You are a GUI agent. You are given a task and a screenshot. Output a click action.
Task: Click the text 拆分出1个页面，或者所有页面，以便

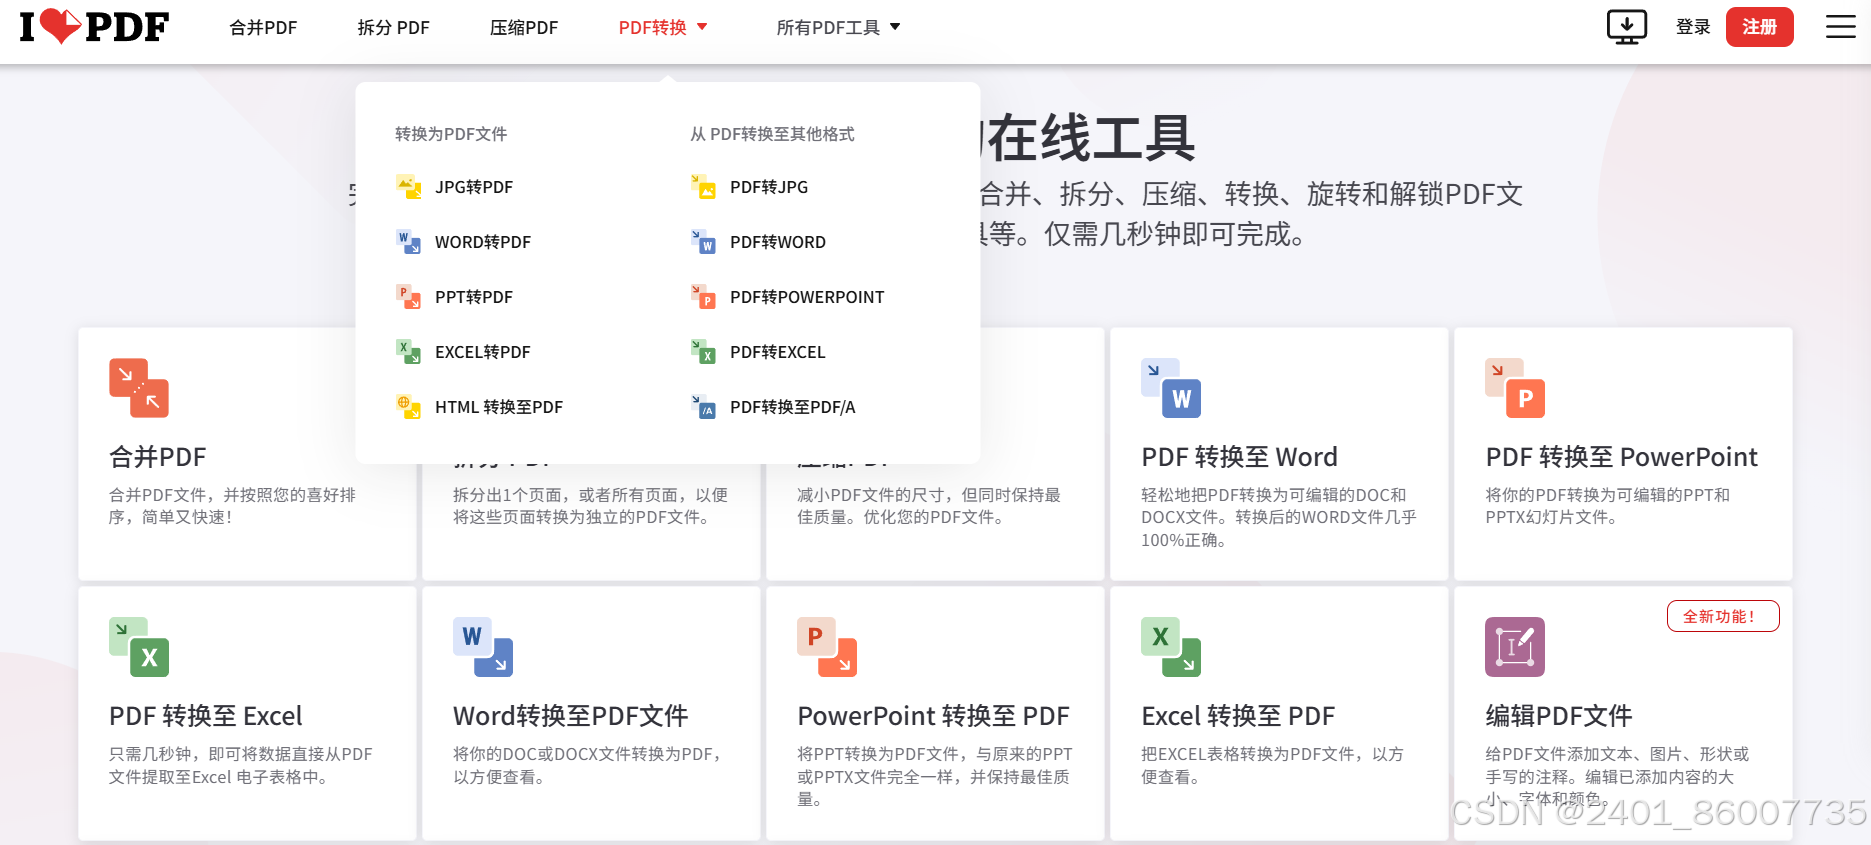590,495
